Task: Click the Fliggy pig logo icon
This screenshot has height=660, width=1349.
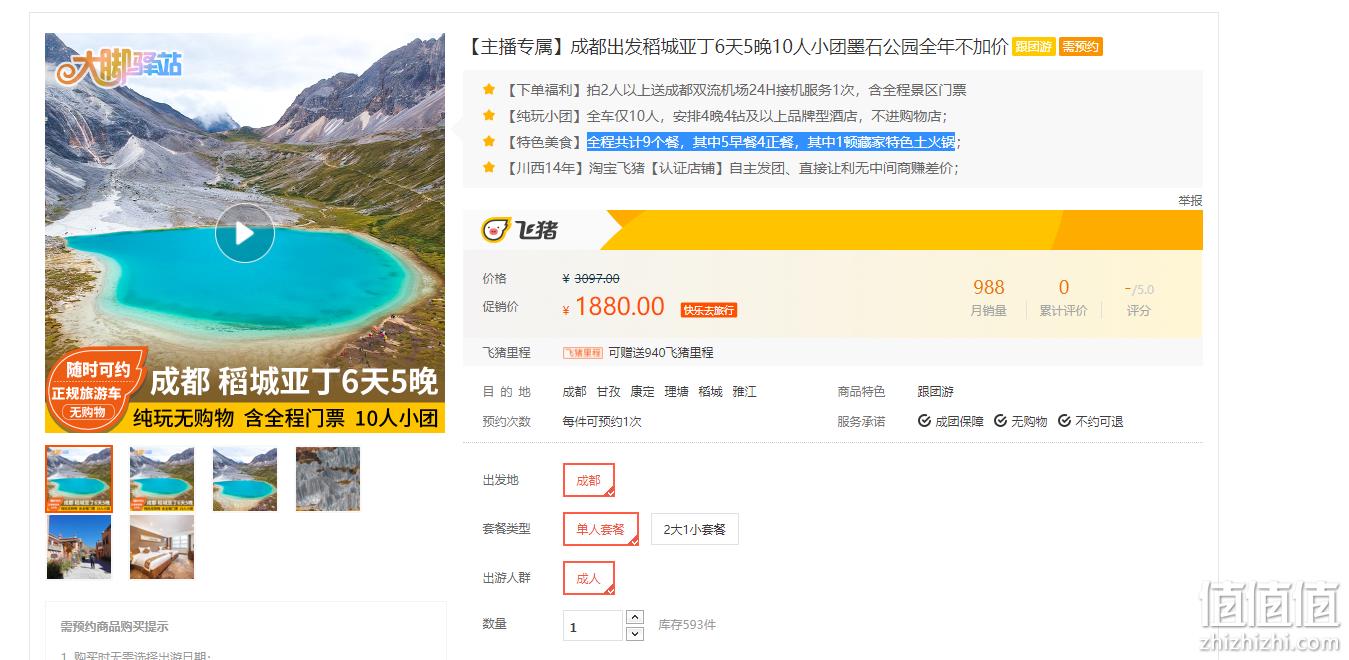Action: [495, 231]
